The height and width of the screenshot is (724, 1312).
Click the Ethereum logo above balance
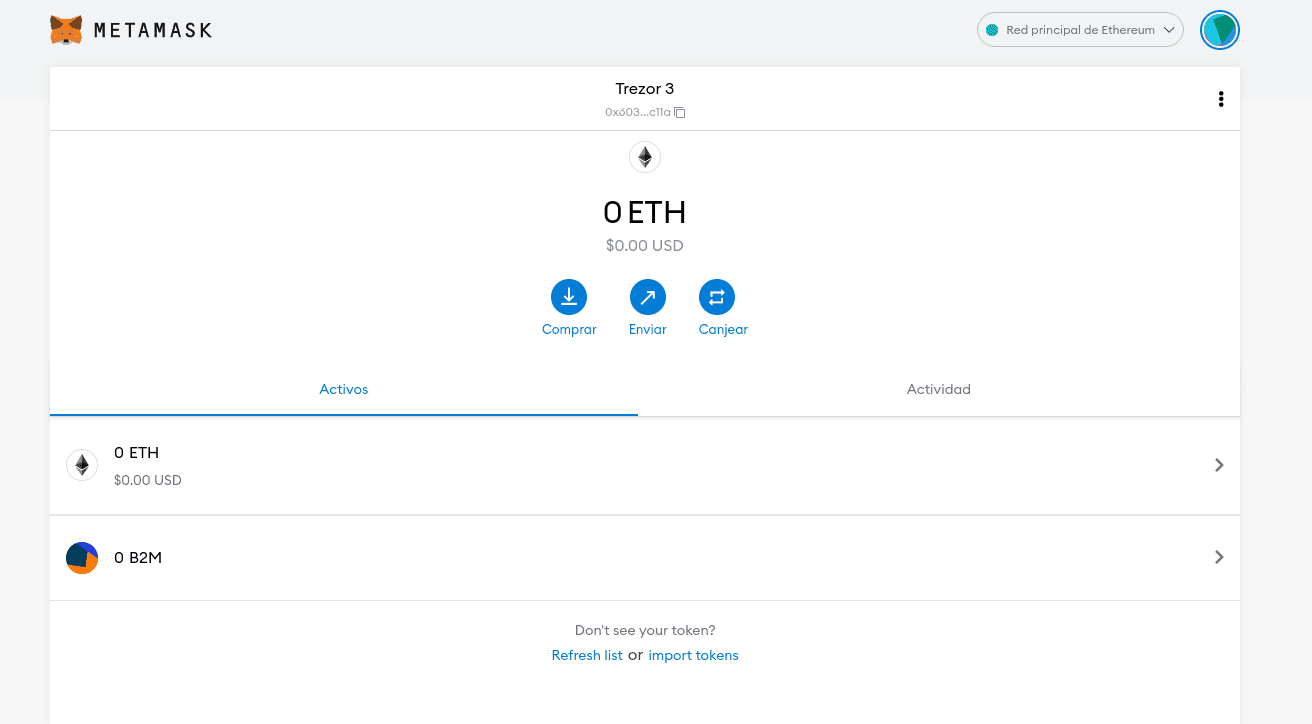tap(645, 157)
